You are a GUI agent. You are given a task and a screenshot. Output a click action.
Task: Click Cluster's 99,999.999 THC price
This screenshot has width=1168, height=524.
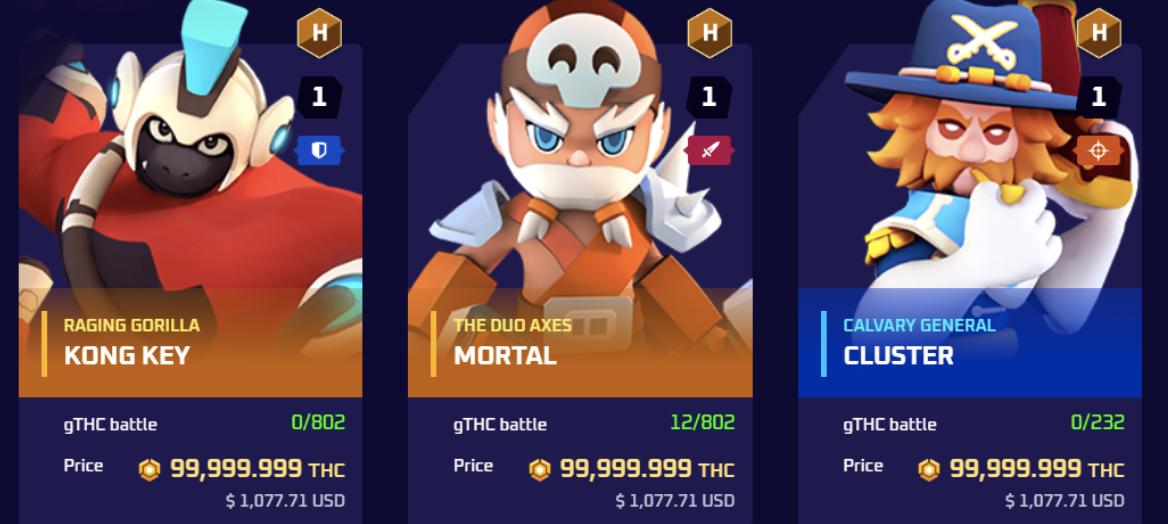pos(1037,470)
